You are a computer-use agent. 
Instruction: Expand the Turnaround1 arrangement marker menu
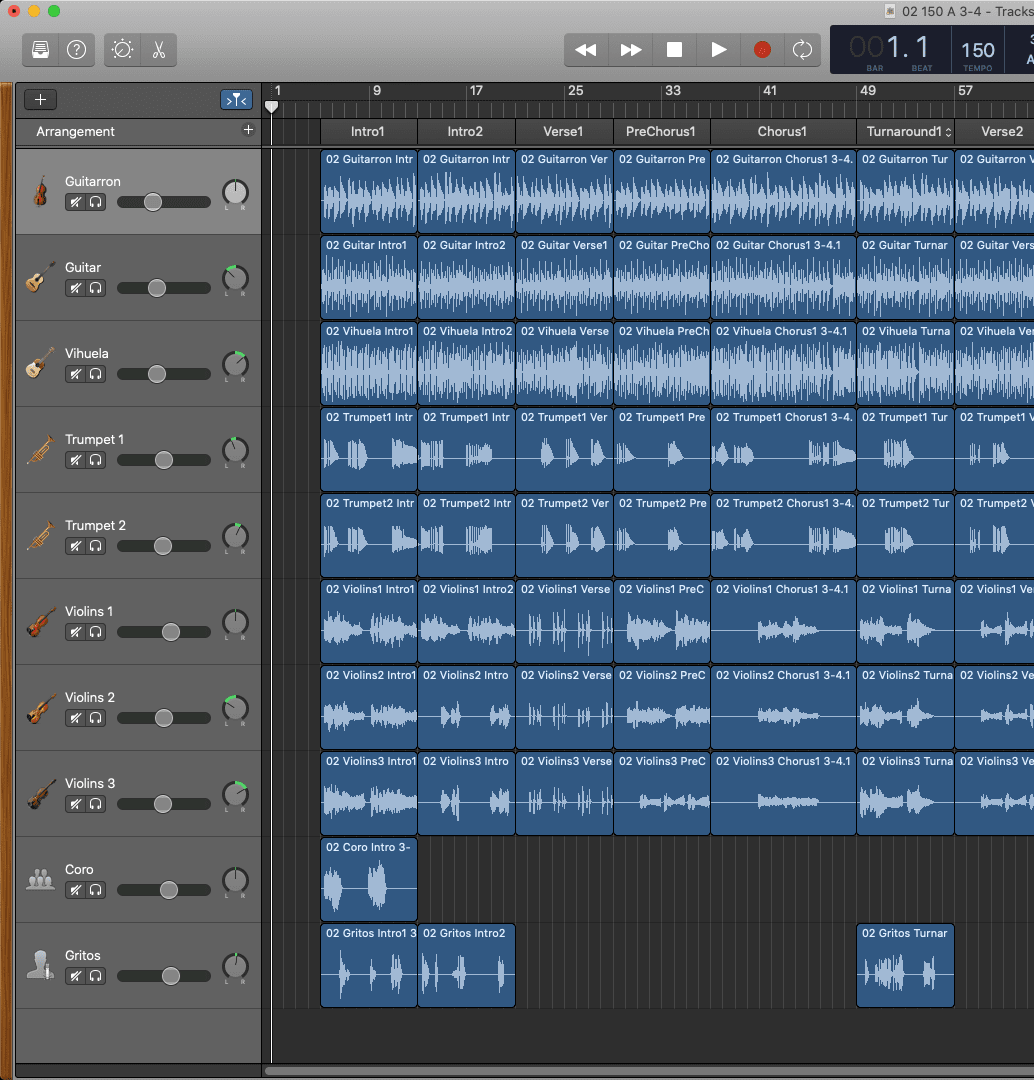pos(947,132)
